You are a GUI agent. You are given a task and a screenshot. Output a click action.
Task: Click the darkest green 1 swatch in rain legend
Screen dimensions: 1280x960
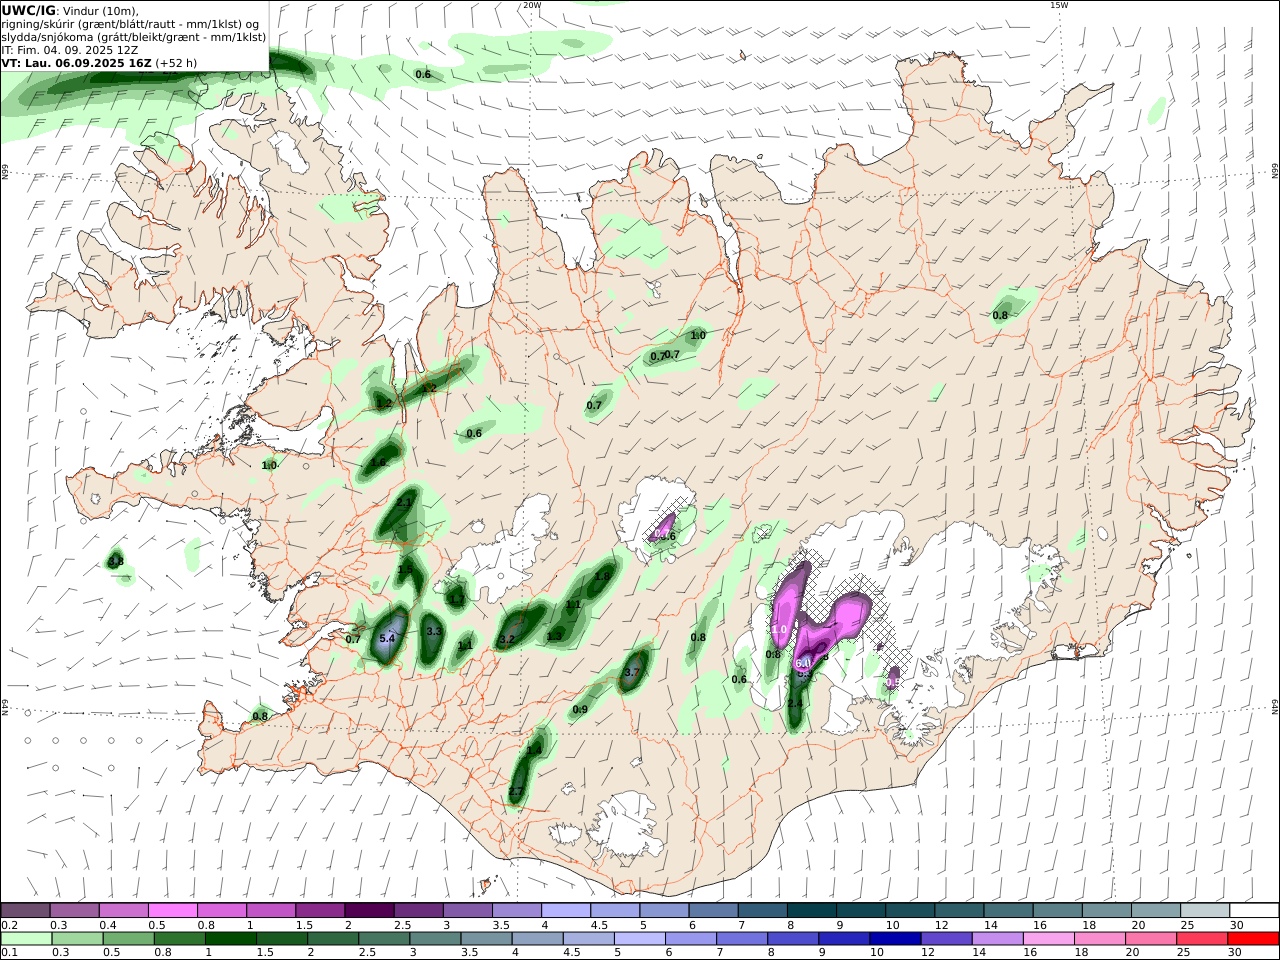click(230, 939)
